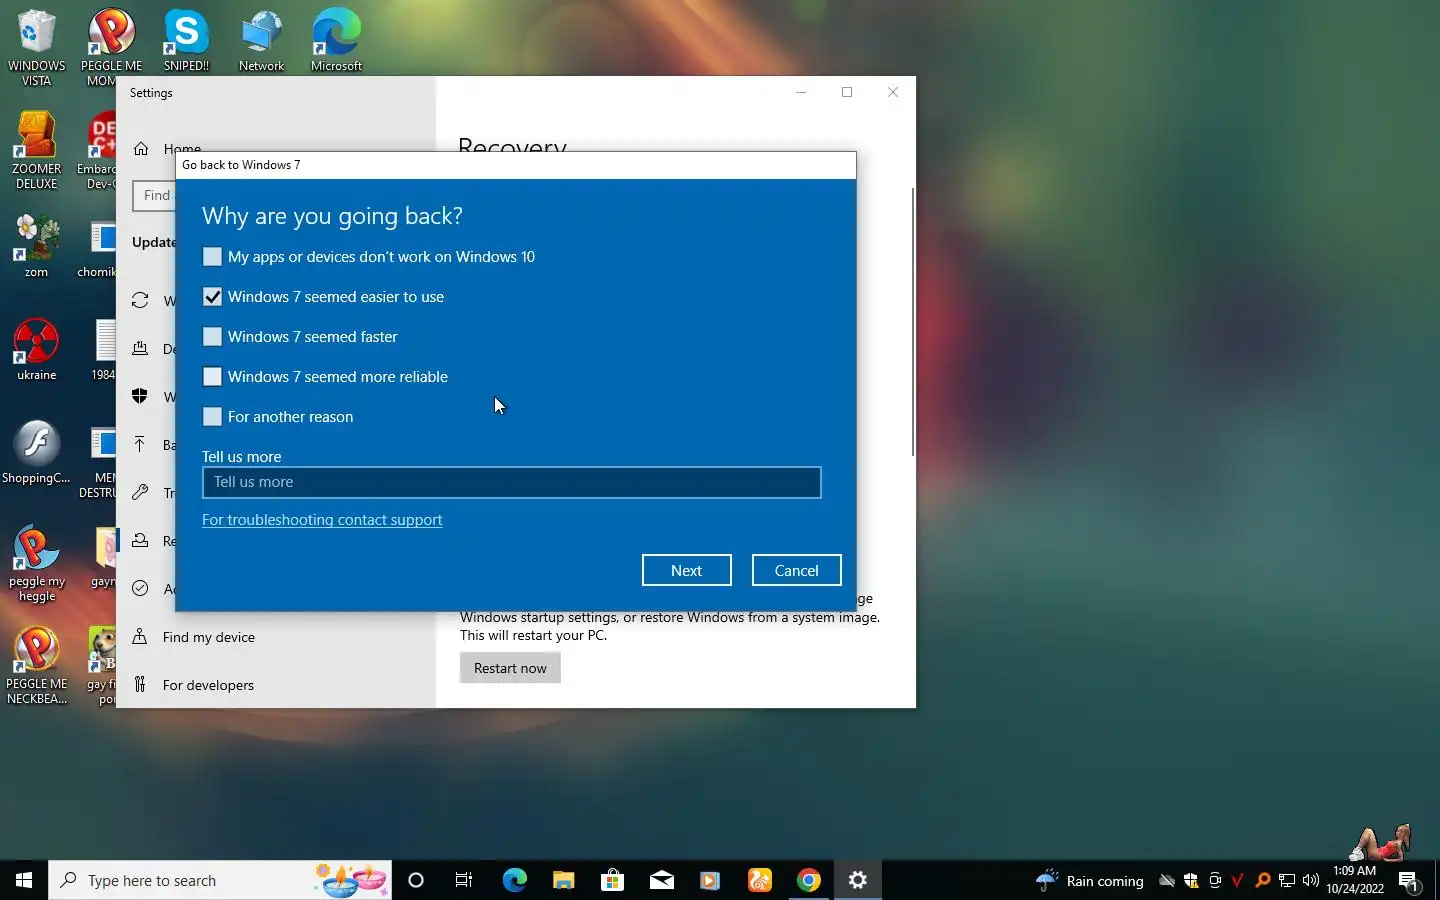Open Find my device settings
This screenshot has height=900, width=1440.
(x=208, y=637)
